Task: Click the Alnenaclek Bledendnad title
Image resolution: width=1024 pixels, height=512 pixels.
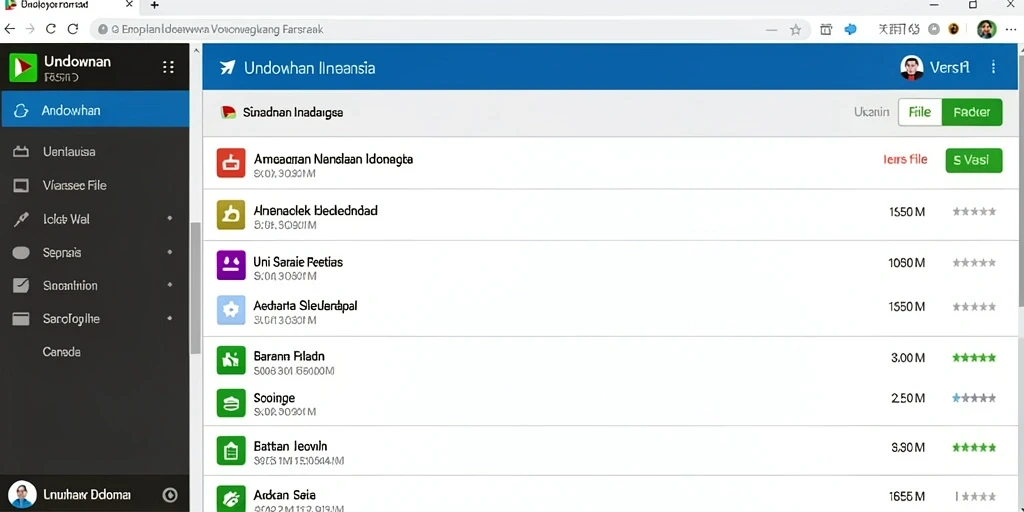Action: tap(315, 211)
